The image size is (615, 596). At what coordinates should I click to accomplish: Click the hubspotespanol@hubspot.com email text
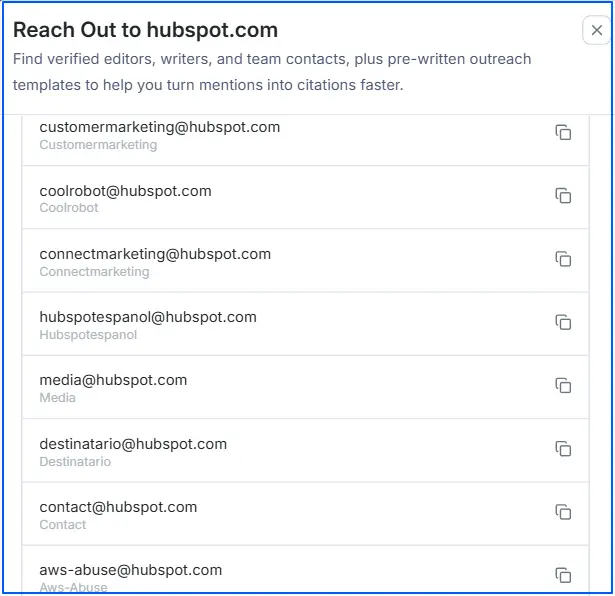(148, 317)
